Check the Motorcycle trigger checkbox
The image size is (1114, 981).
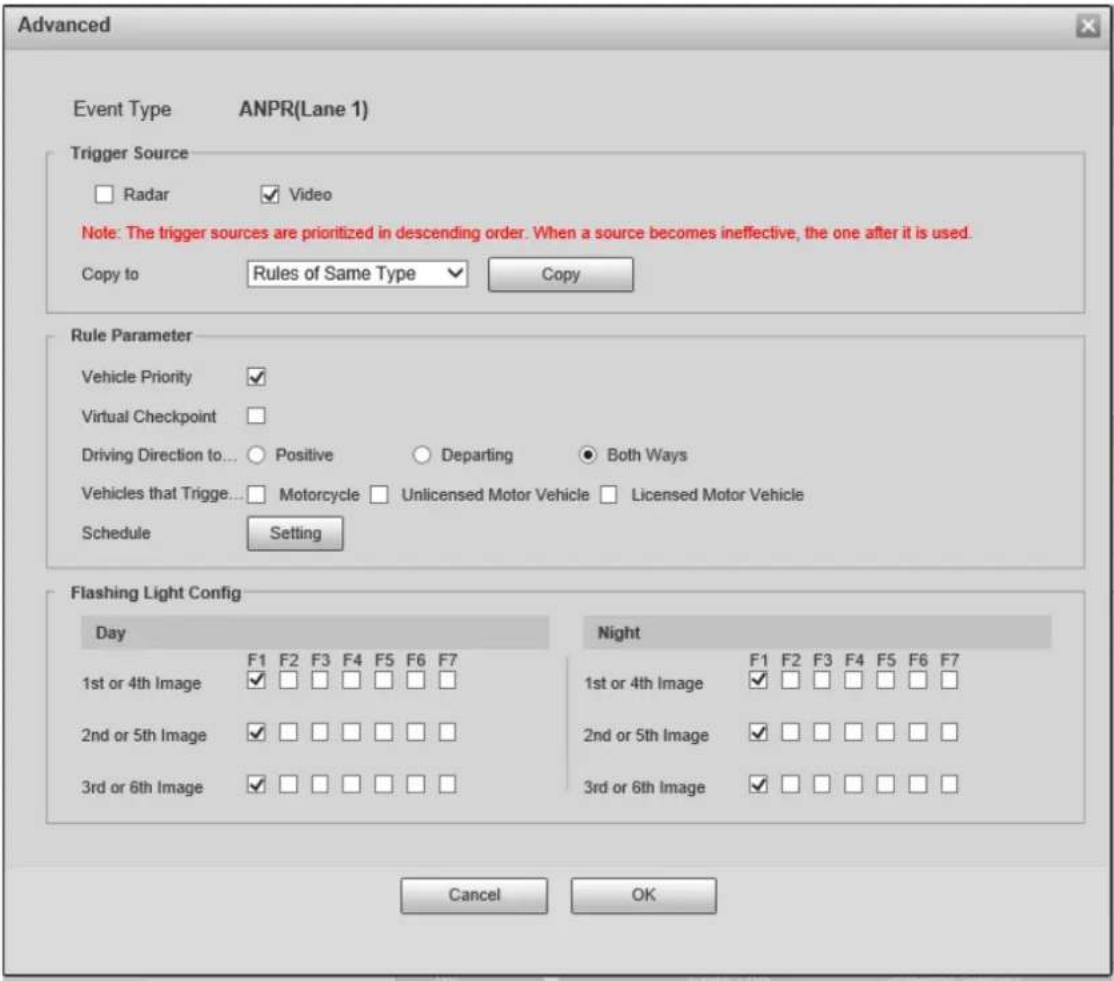point(256,494)
